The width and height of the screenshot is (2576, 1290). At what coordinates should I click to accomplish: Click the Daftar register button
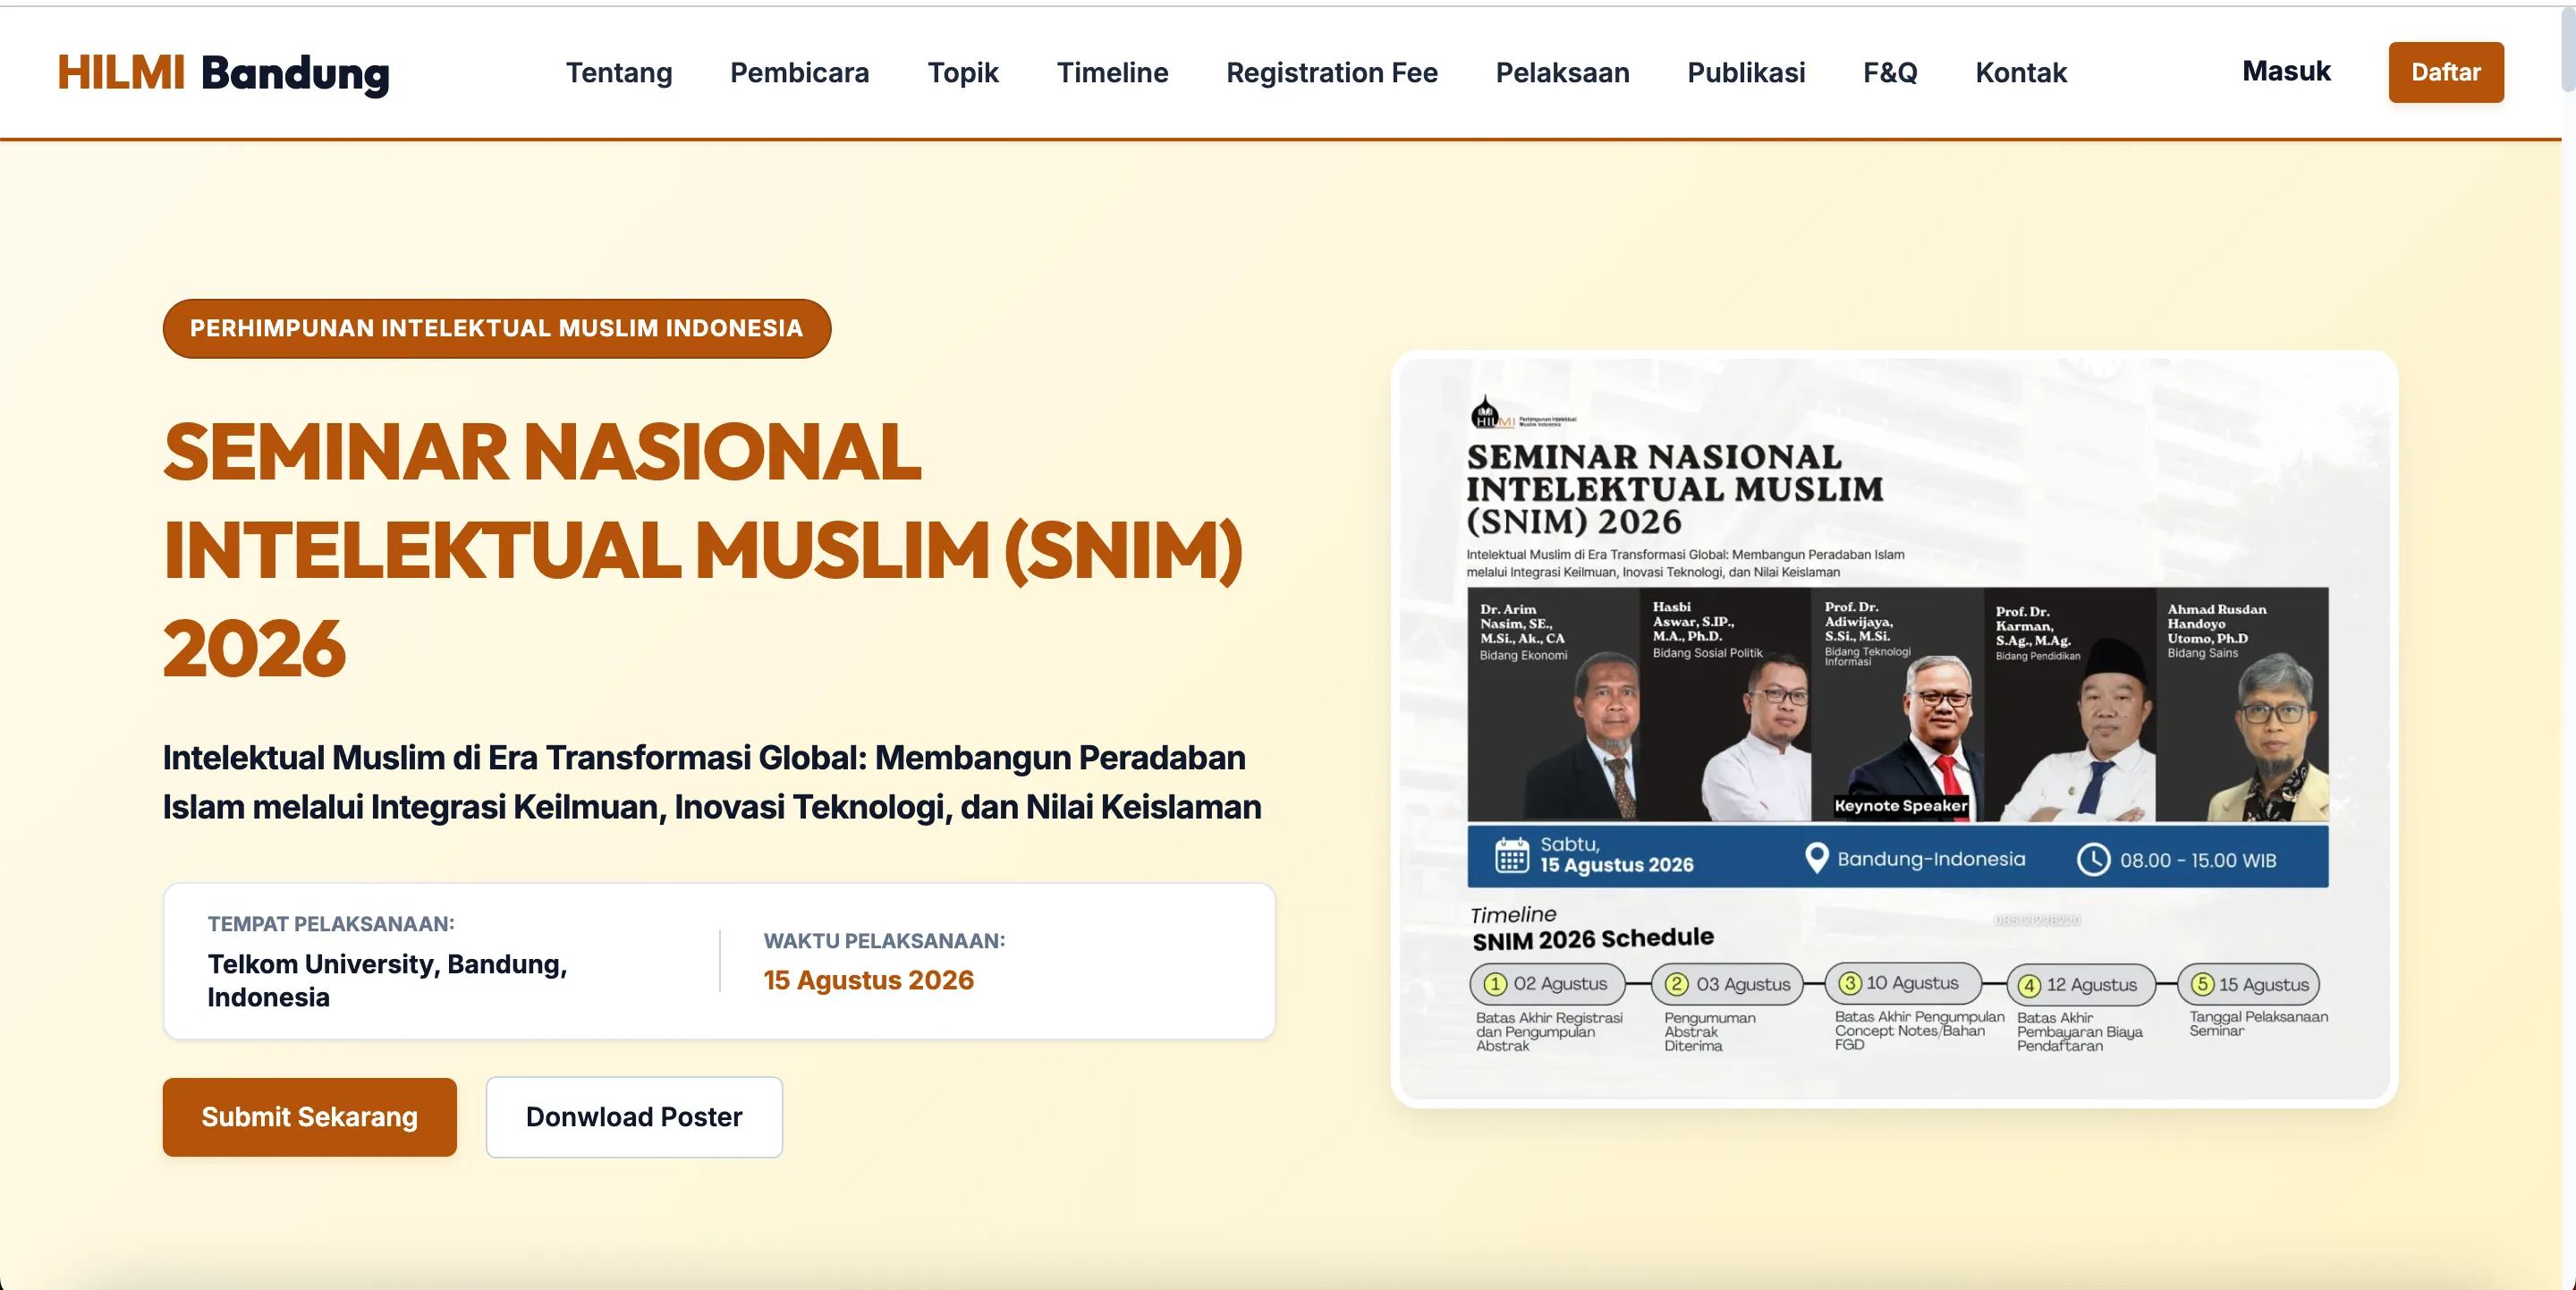[x=2446, y=72]
